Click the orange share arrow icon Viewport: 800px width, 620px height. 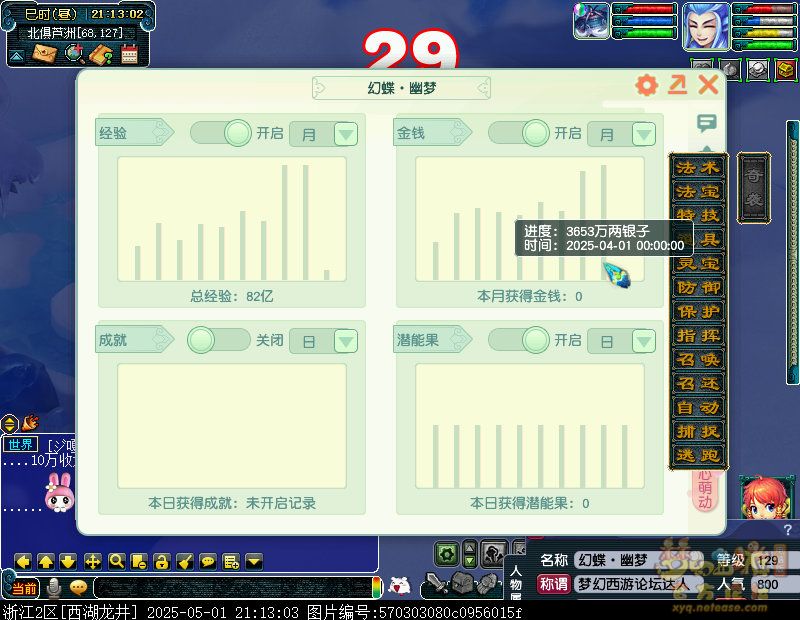tap(678, 85)
